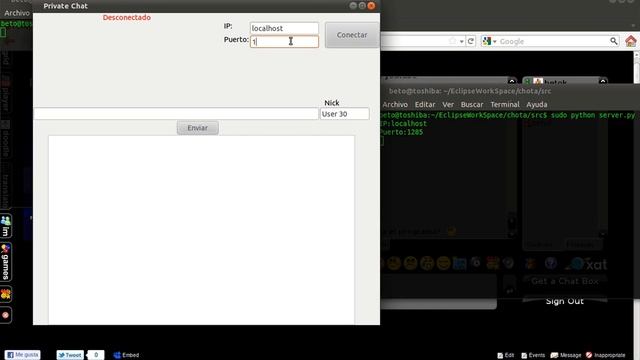Click the Events link at bottom right
This screenshot has width=640, height=360.
coord(533,356)
